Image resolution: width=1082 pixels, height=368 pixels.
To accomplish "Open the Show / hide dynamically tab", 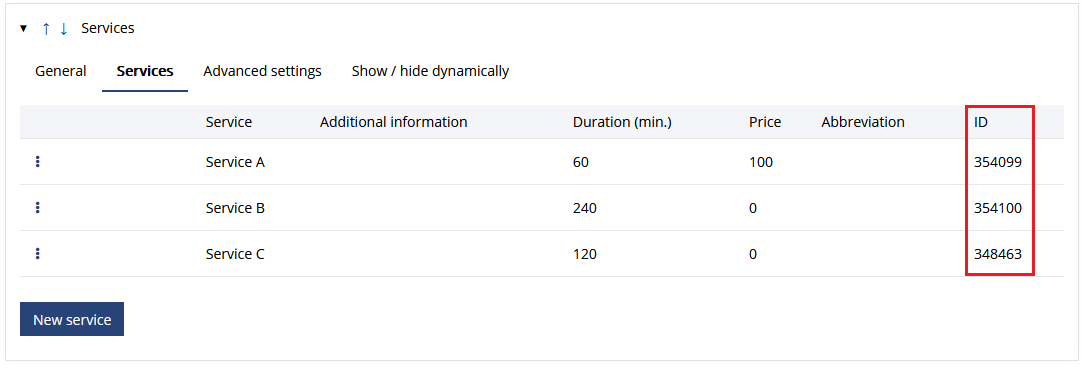I will [431, 70].
